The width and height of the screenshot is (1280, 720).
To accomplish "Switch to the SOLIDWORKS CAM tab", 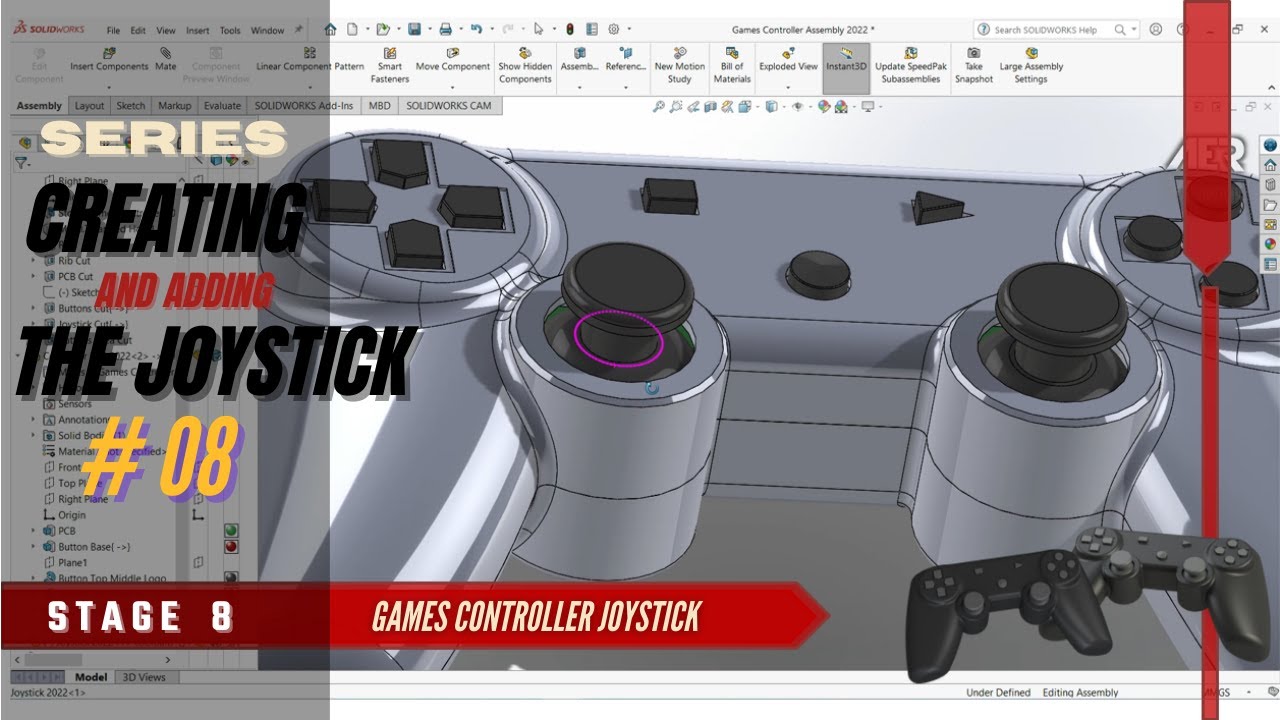I will click(450, 106).
